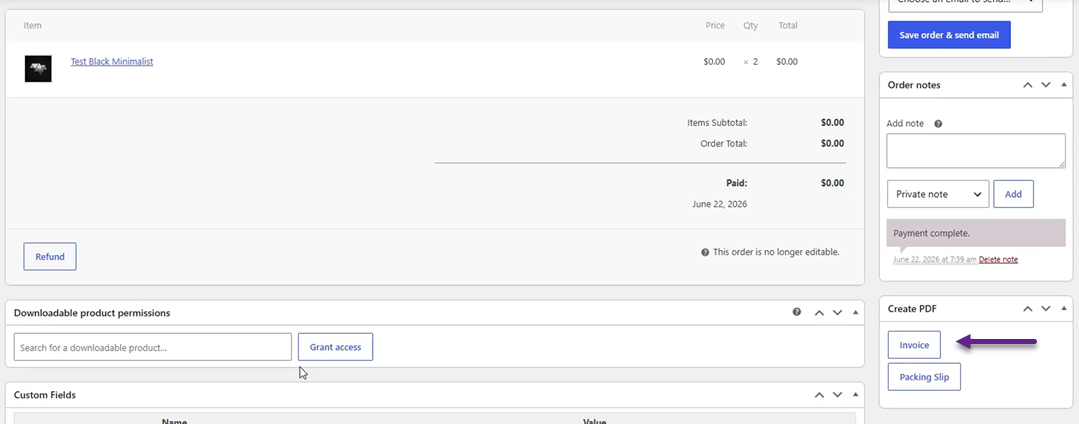Click the Delete note link
Screen dimensions: 1079x424
998,259
